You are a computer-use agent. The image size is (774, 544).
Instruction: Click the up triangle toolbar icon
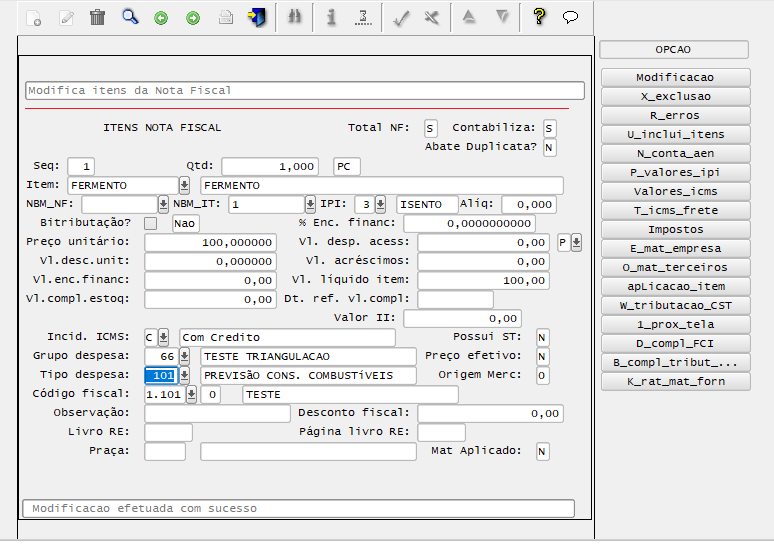tap(469, 17)
